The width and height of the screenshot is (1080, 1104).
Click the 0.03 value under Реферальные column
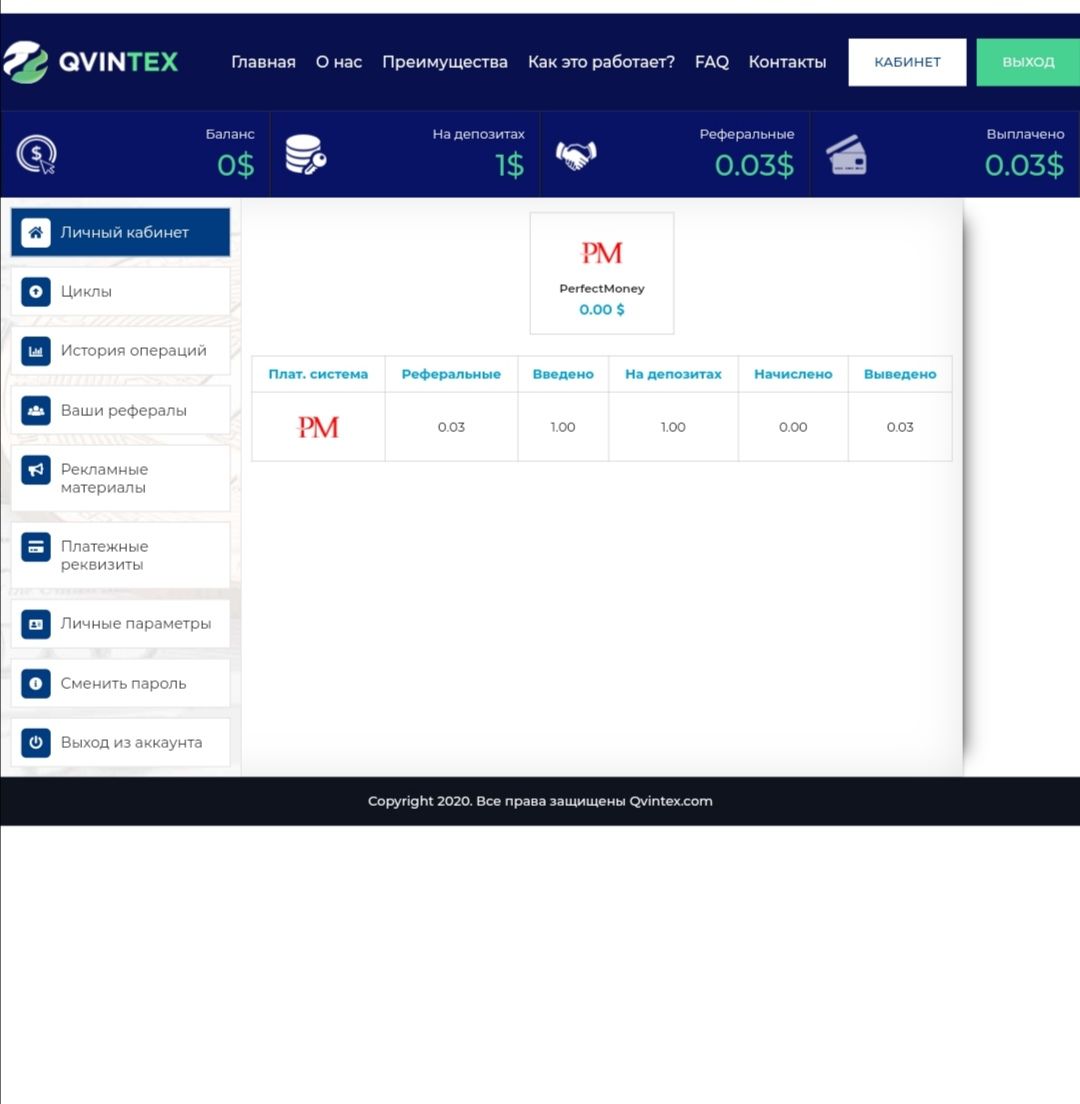(451, 427)
